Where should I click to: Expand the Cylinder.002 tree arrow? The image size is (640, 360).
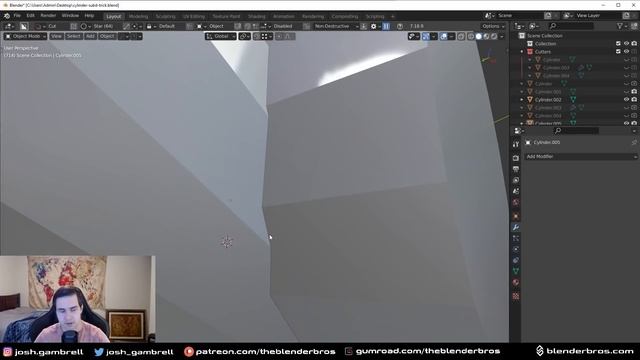tap(522, 100)
